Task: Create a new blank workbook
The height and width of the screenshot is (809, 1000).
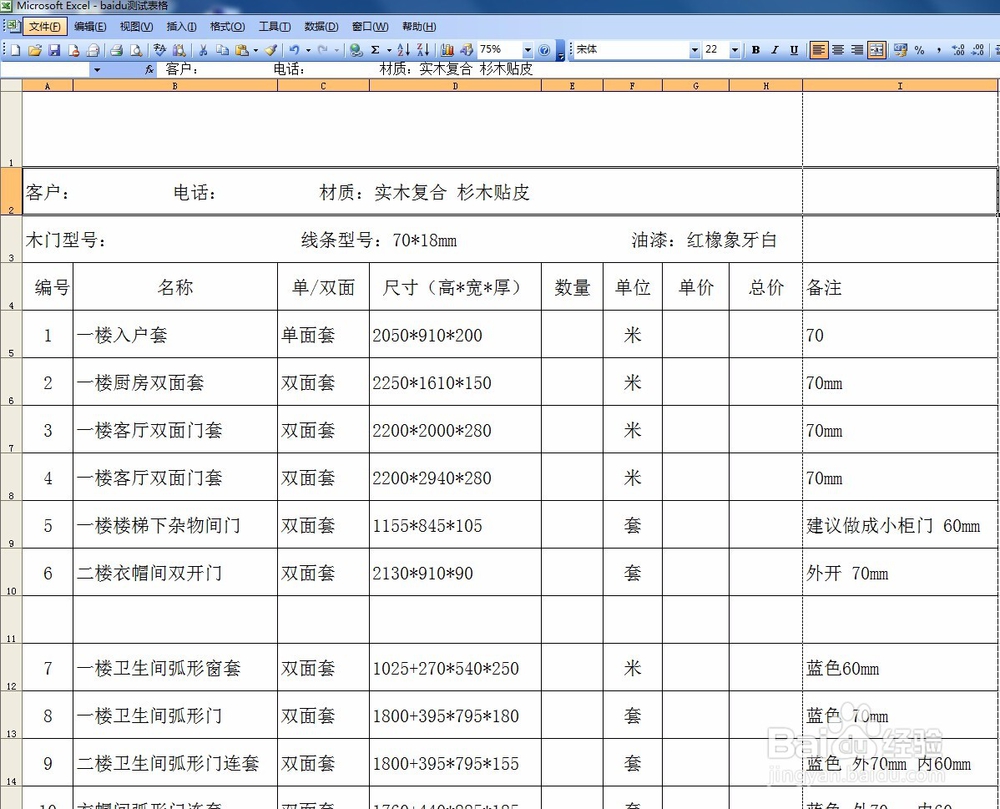Action: (15, 50)
